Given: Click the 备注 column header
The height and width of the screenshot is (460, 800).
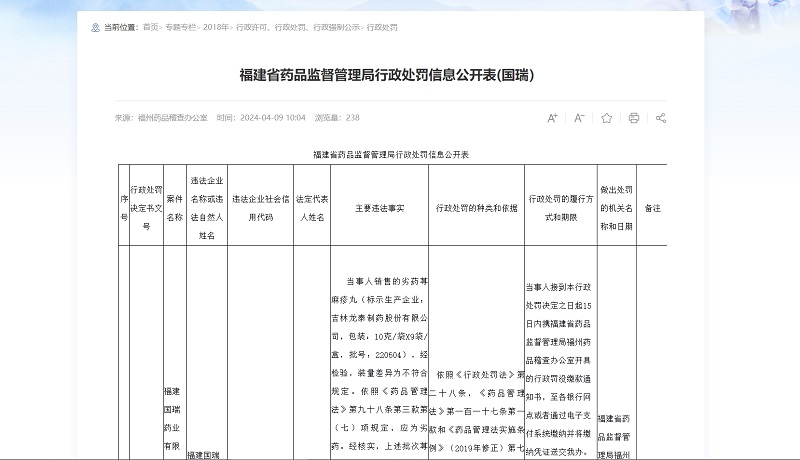Looking at the screenshot, I should pos(652,208).
